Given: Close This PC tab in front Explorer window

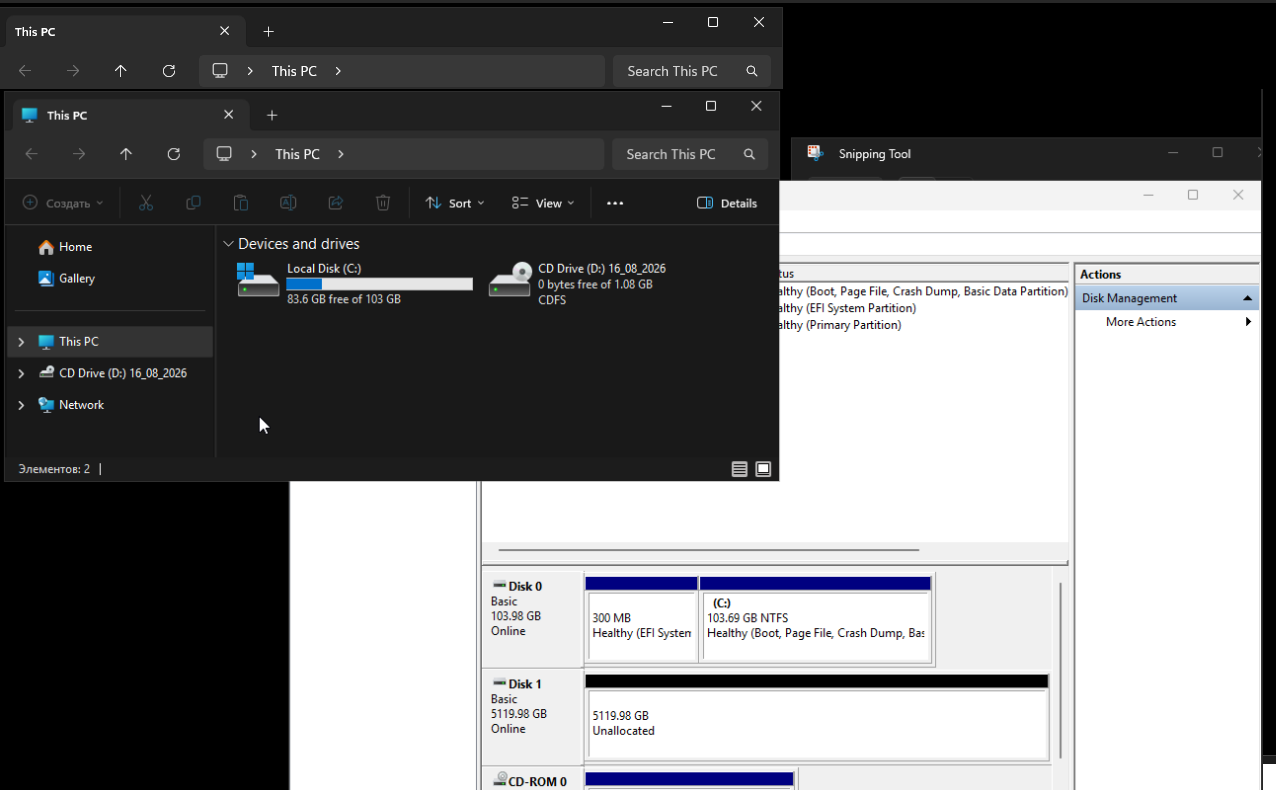Looking at the screenshot, I should tap(229, 115).
